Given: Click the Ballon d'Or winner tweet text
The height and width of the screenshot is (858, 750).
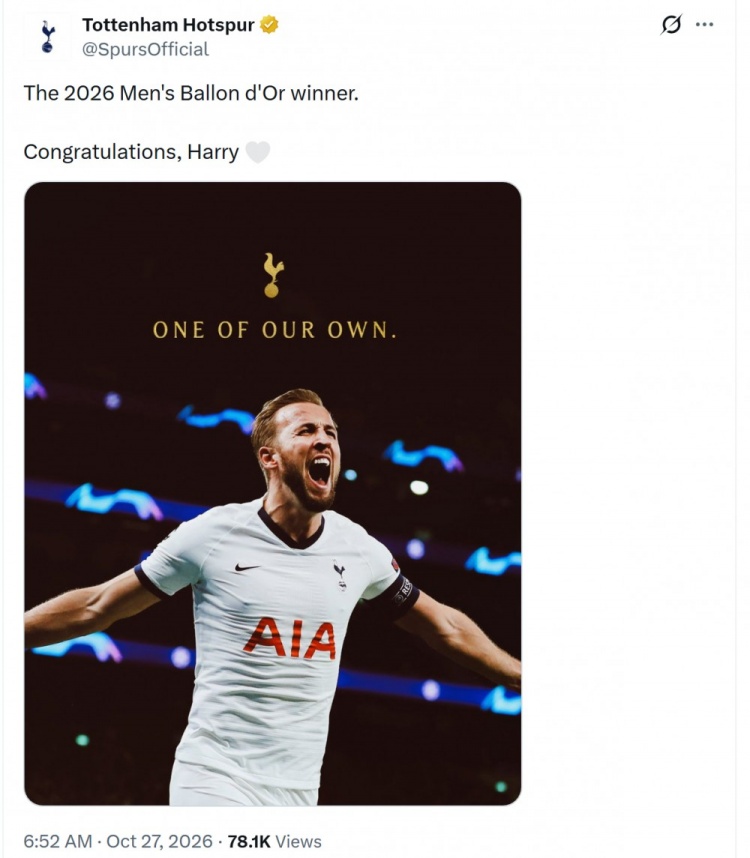Looking at the screenshot, I should 191,93.
